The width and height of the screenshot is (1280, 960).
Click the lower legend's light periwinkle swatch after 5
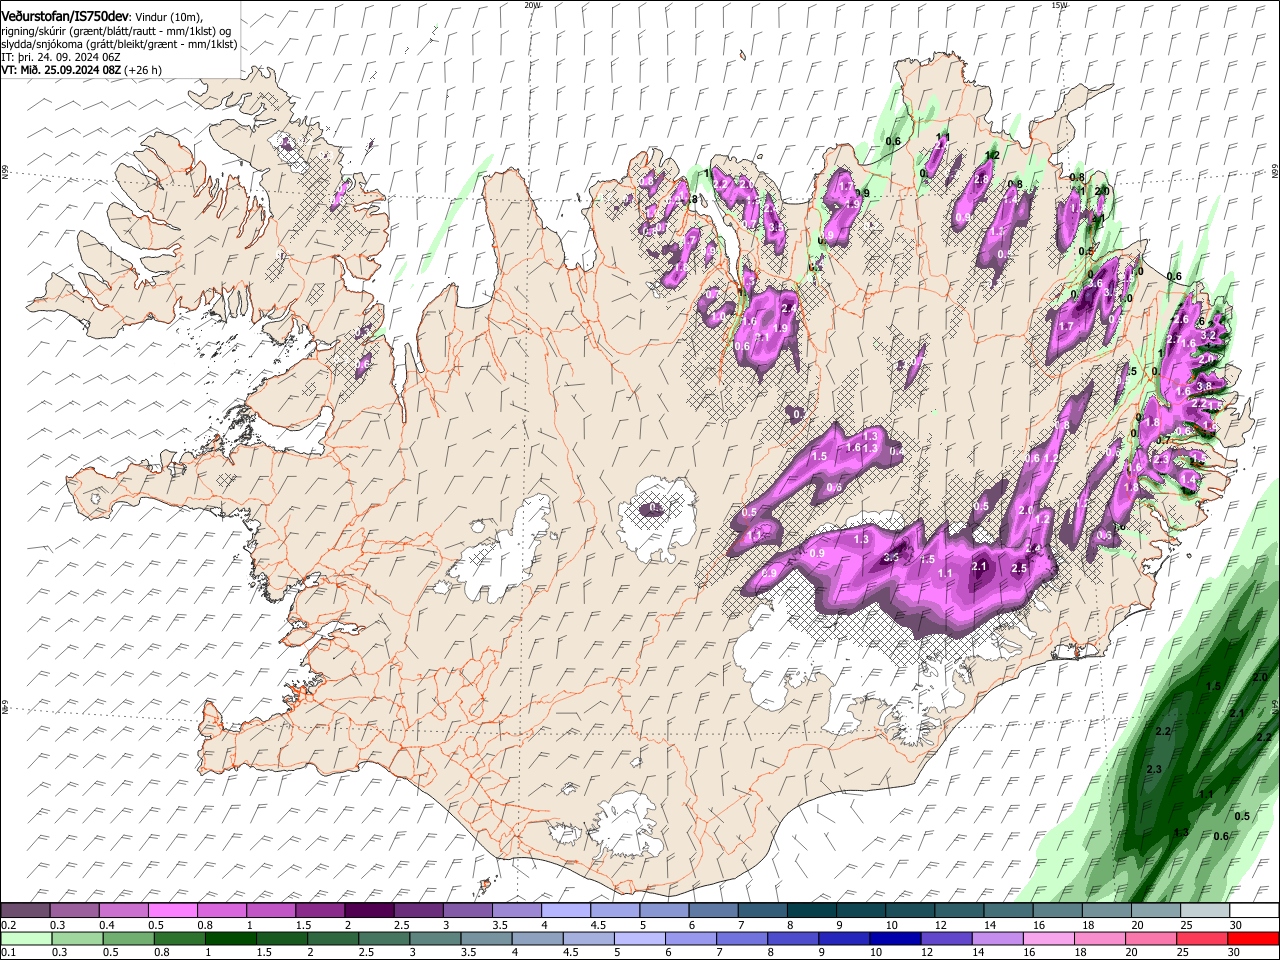(x=639, y=938)
